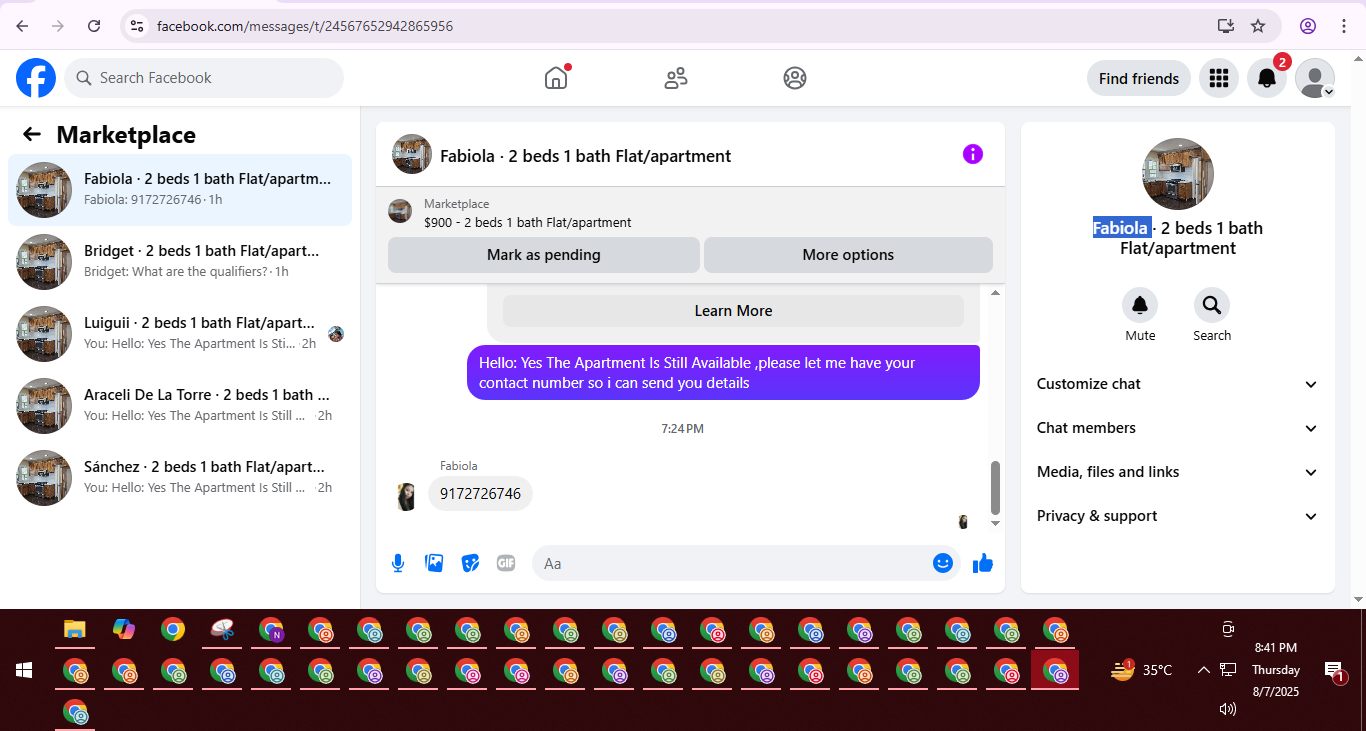Open the notifications bell

click(x=1267, y=78)
